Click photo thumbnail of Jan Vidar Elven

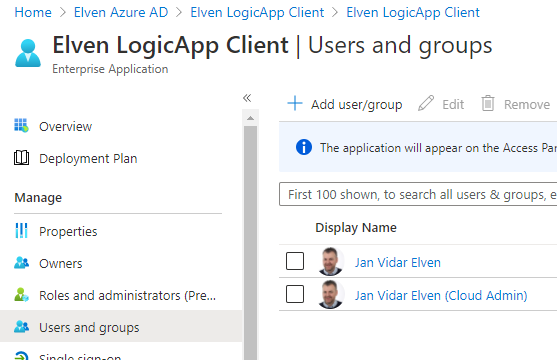click(330, 262)
